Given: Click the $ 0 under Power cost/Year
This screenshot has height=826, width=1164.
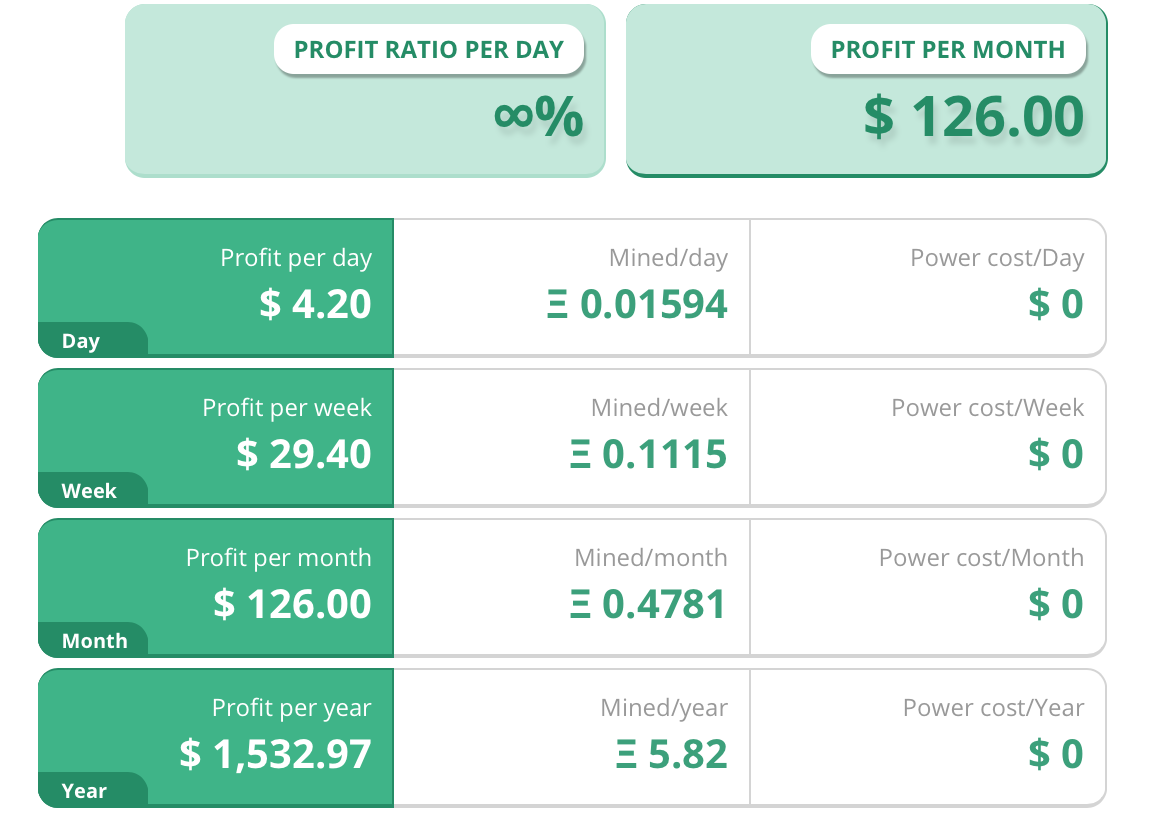Looking at the screenshot, I should pyautogui.click(x=1056, y=754).
